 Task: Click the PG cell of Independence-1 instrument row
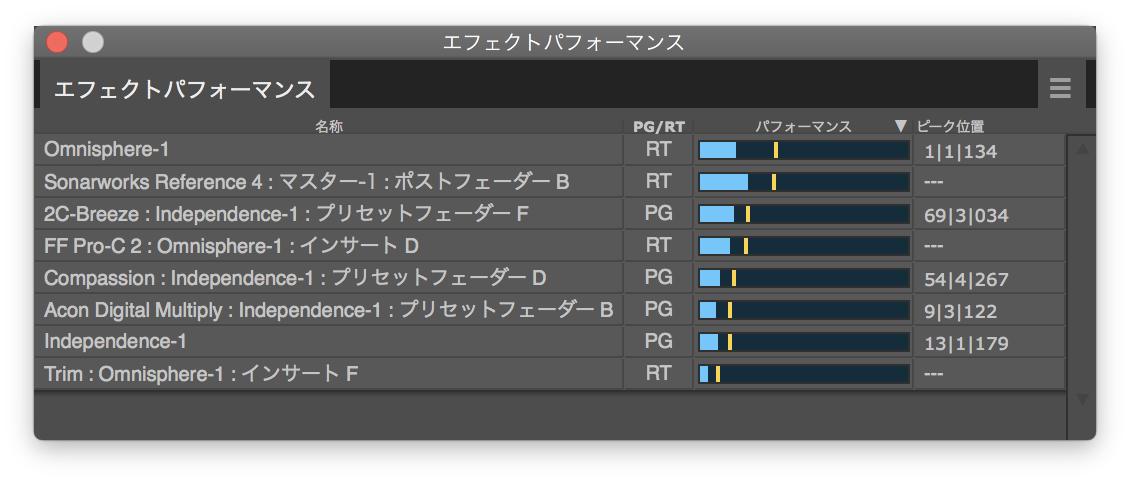[x=659, y=342]
